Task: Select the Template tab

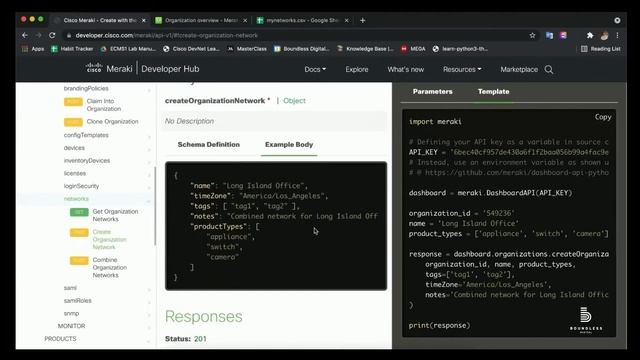Action: [x=493, y=91]
